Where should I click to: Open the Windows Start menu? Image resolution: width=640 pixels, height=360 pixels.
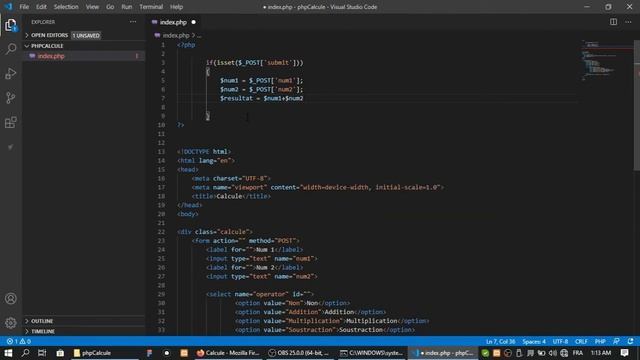click(x=8, y=353)
